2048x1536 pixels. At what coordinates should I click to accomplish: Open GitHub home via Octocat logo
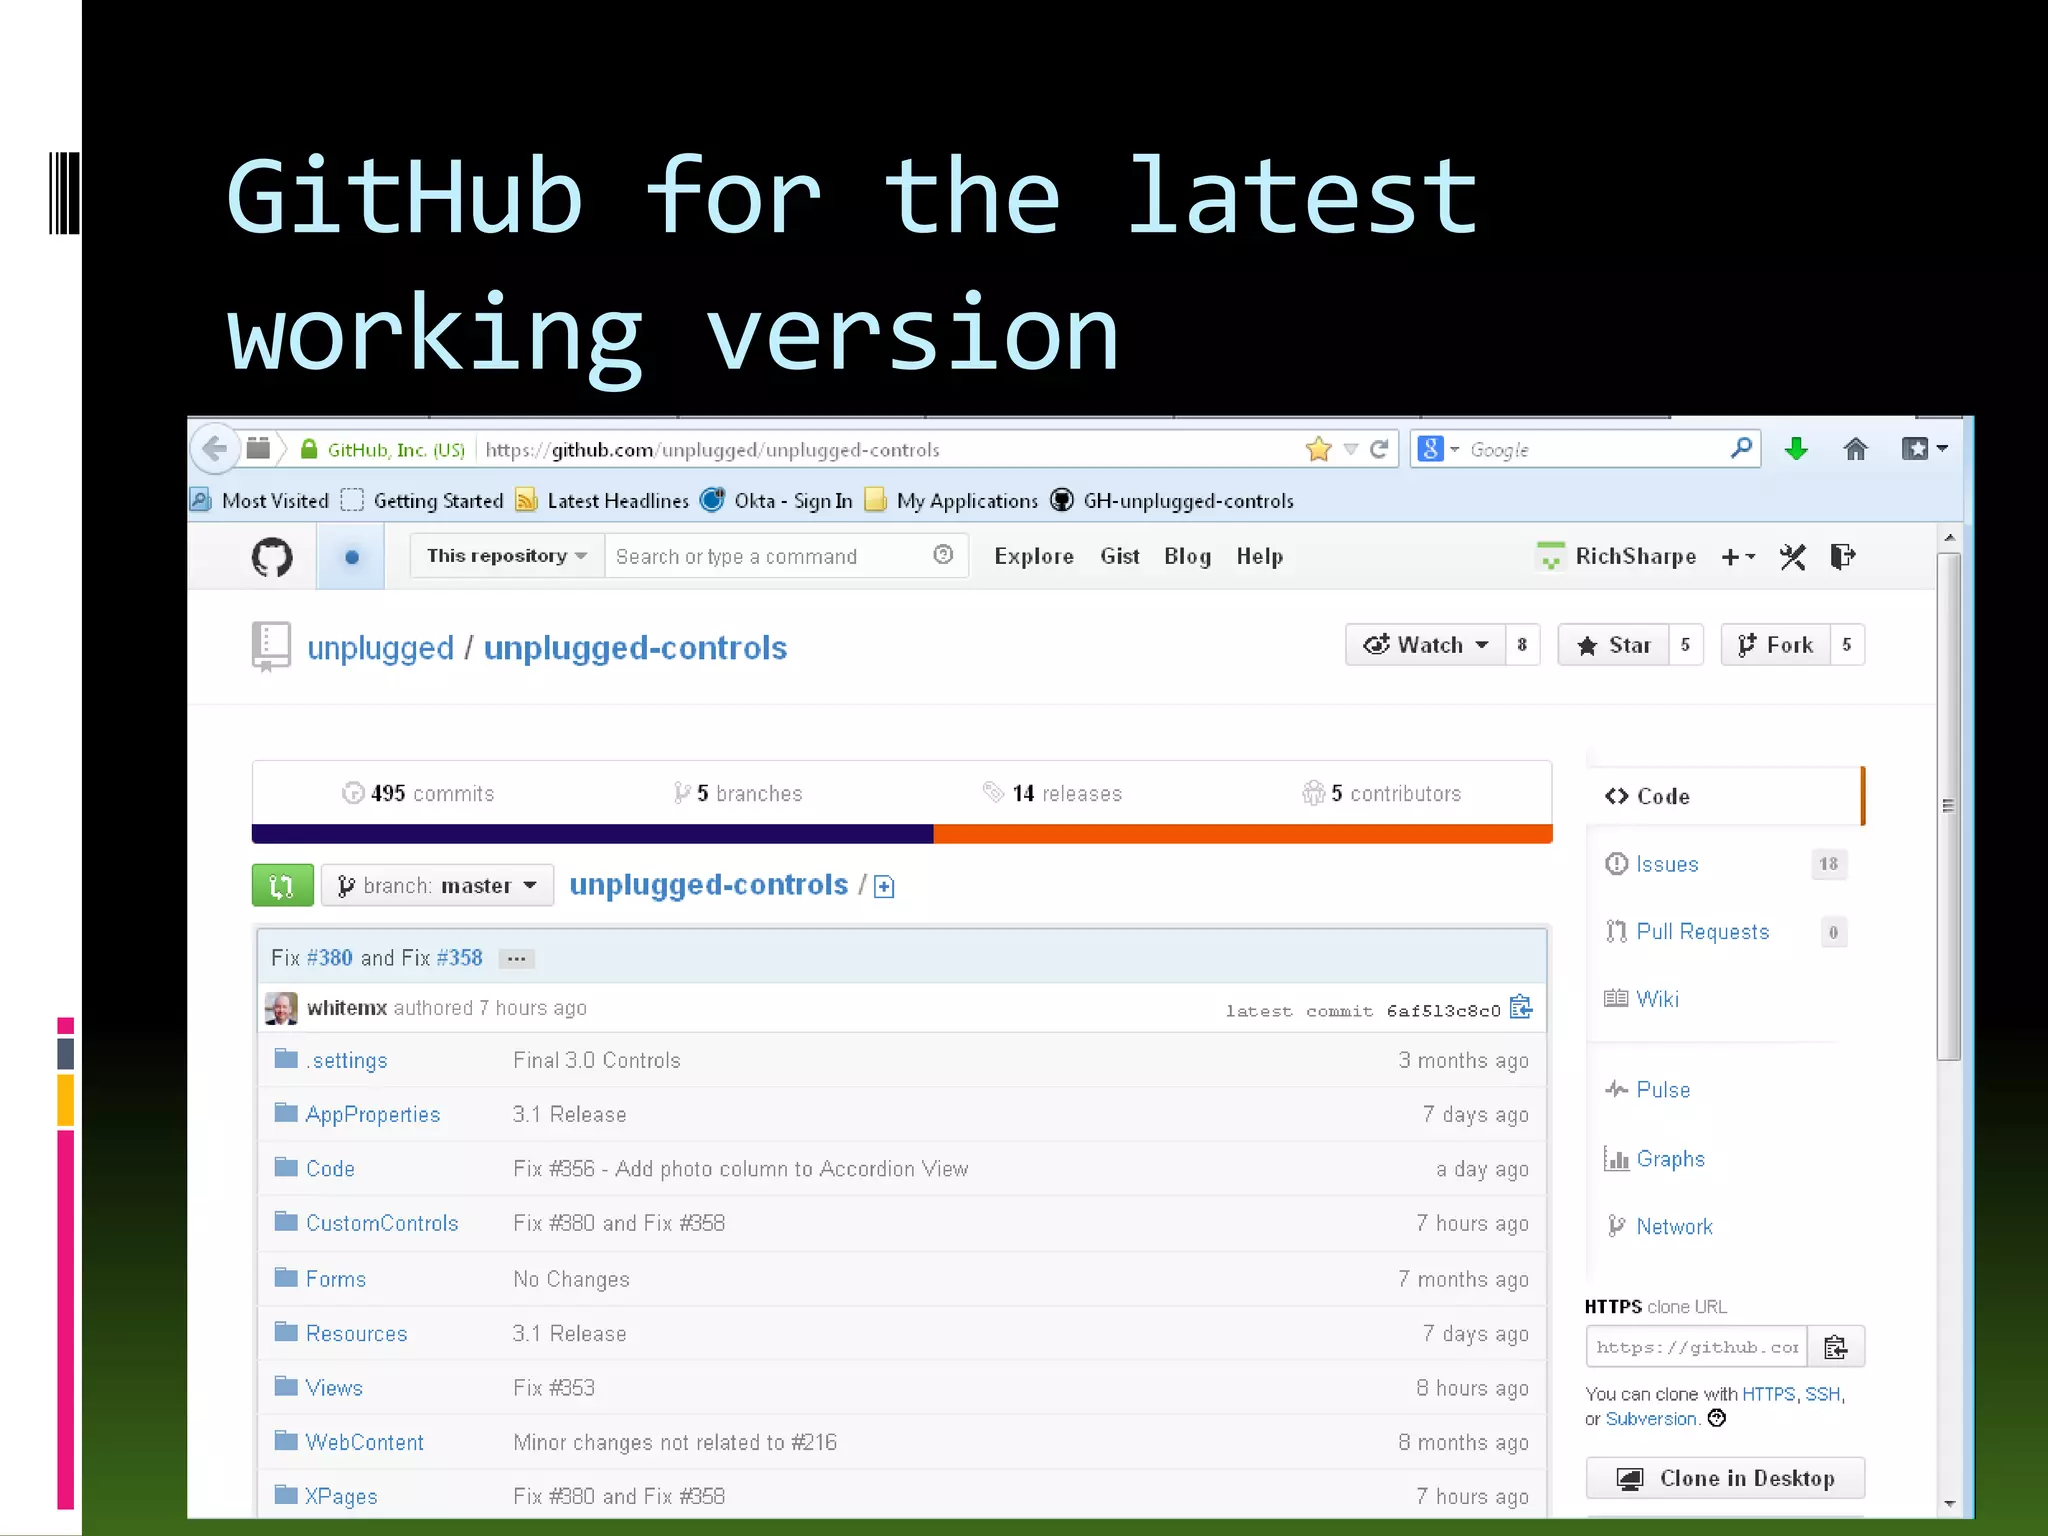point(272,556)
